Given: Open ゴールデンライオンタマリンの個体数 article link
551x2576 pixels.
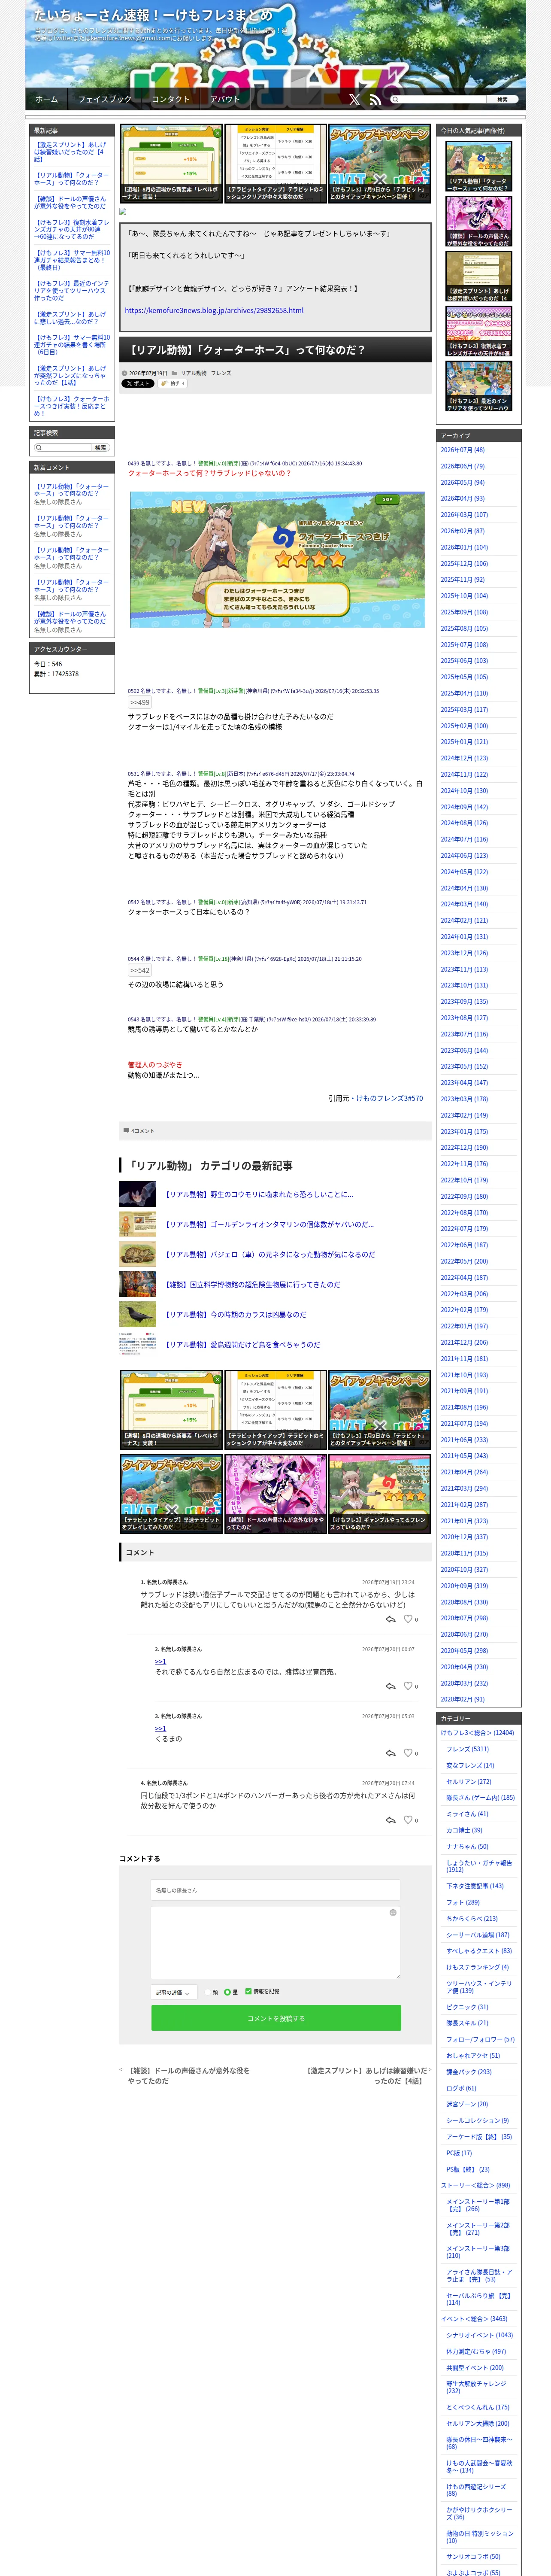Looking at the screenshot, I should click(269, 1224).
